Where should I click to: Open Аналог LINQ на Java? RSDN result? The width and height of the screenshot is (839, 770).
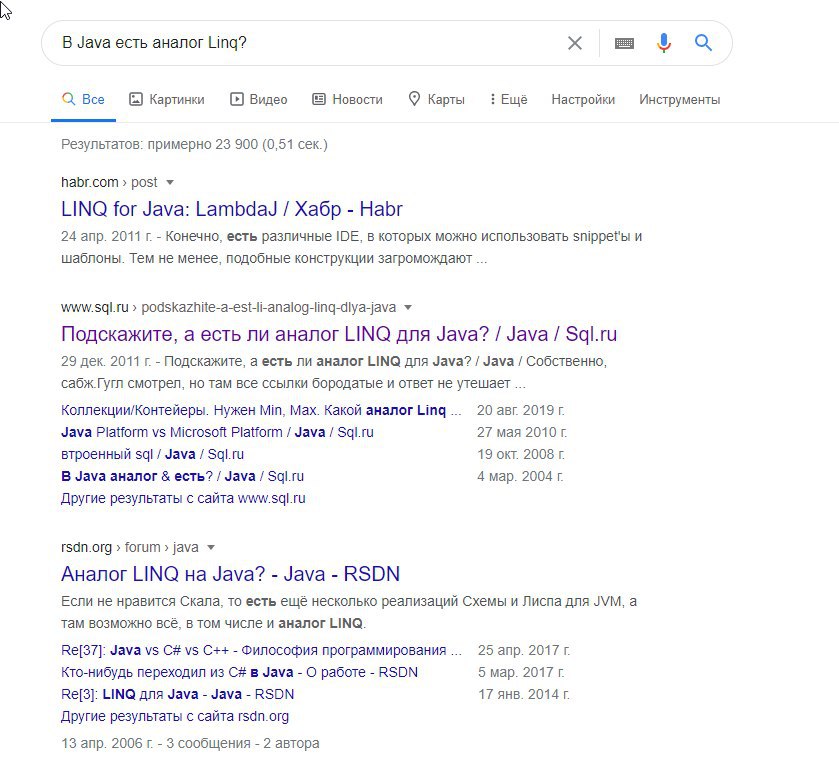pyautogui.click(x=230, y=574)
